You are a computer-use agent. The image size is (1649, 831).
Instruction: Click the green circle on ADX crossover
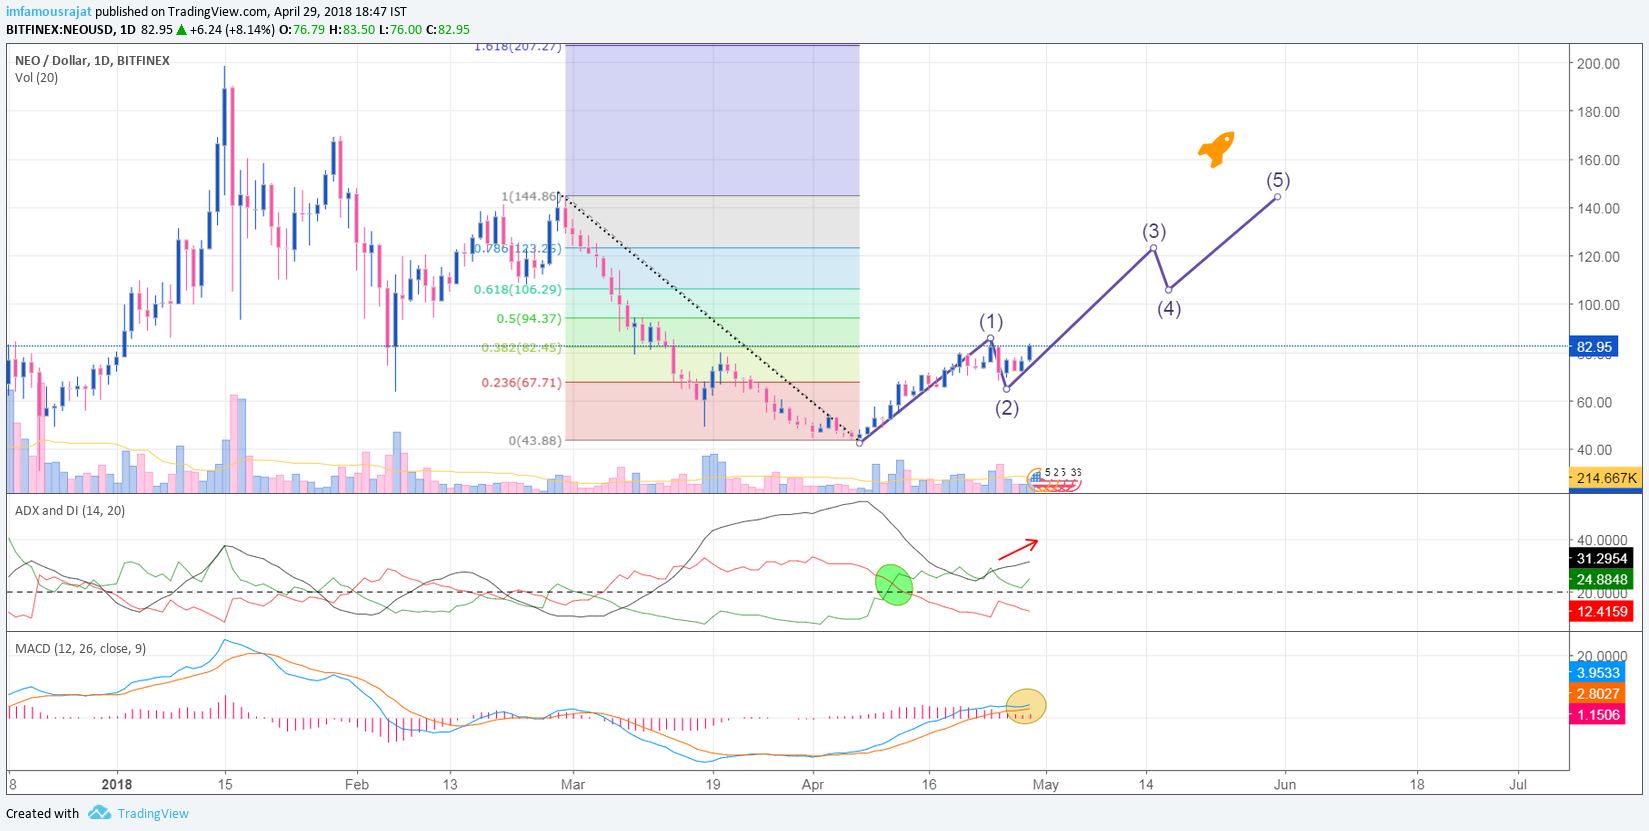(894, 585)
